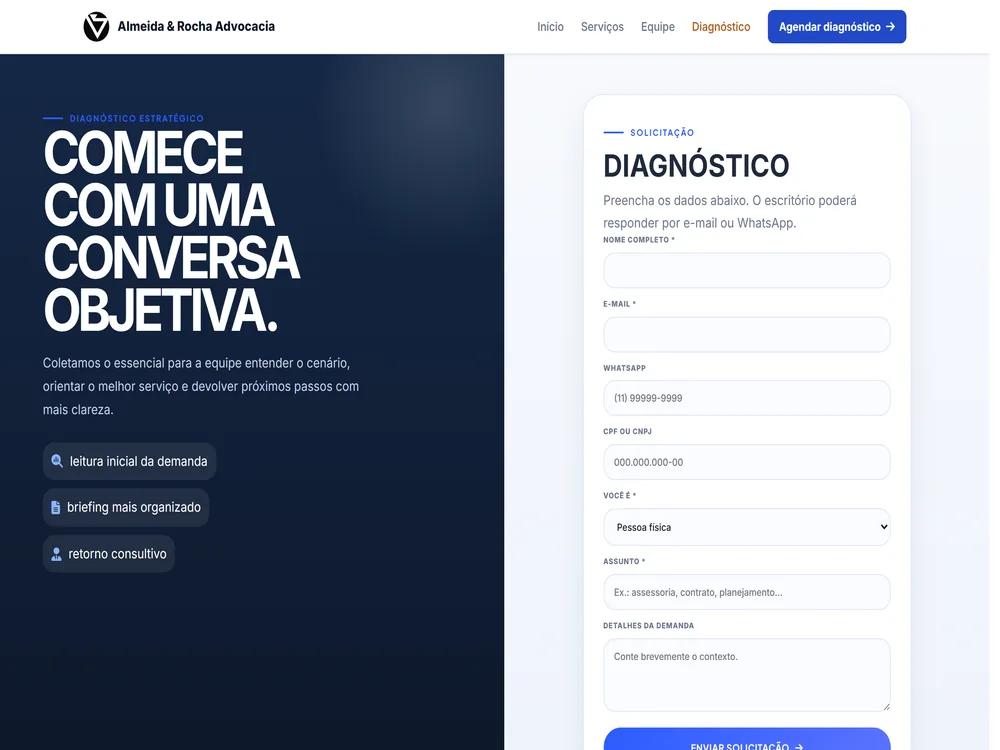Click the briefing mais organizado chip
This screenshot has height=750, width=1000.
[126, 508]
